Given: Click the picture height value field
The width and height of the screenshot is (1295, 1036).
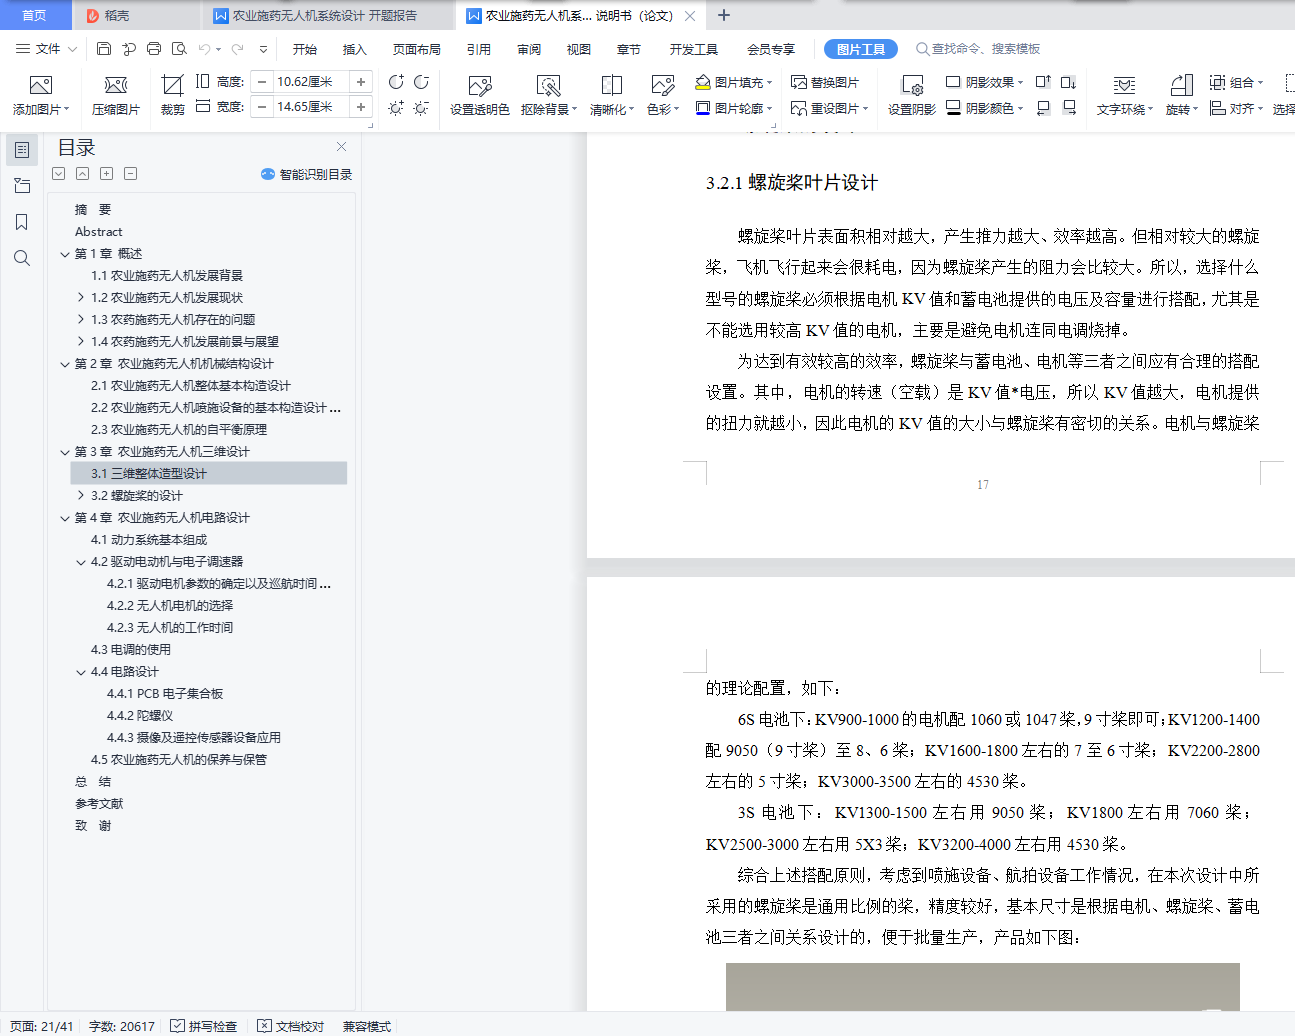Looking at the screenshot, I should 311,82.
